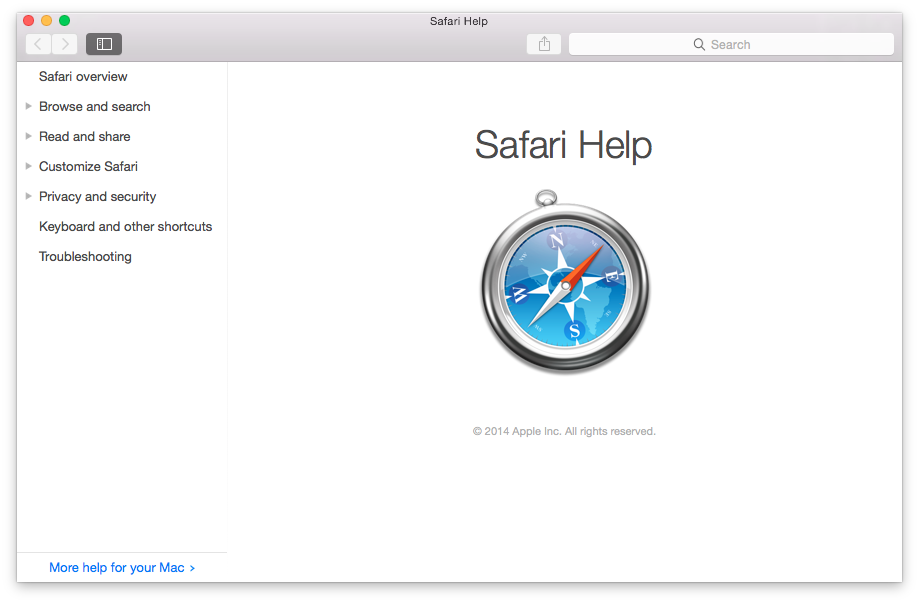Open the Share menu button

click(544, 44)
